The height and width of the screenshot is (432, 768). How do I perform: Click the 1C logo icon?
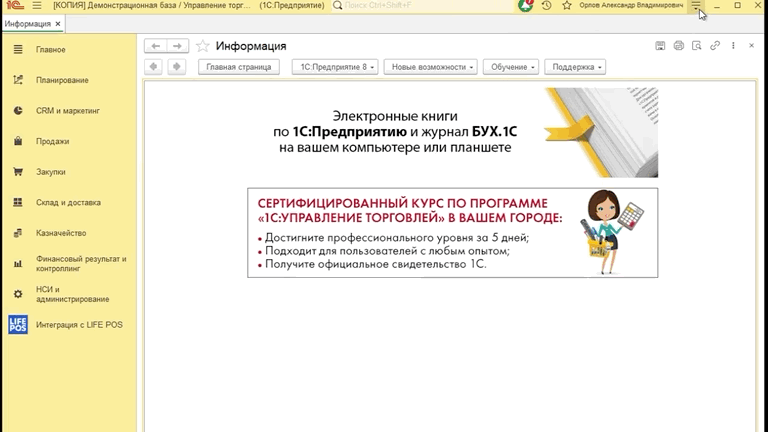coord(16,5)
